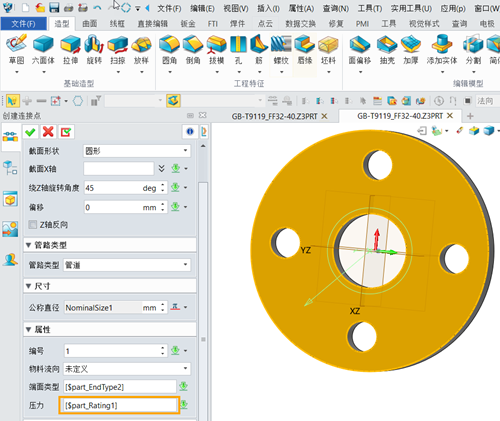Cancel using the red X button
Viewport: 500px width, 421px height.
[x=48, y=132]
